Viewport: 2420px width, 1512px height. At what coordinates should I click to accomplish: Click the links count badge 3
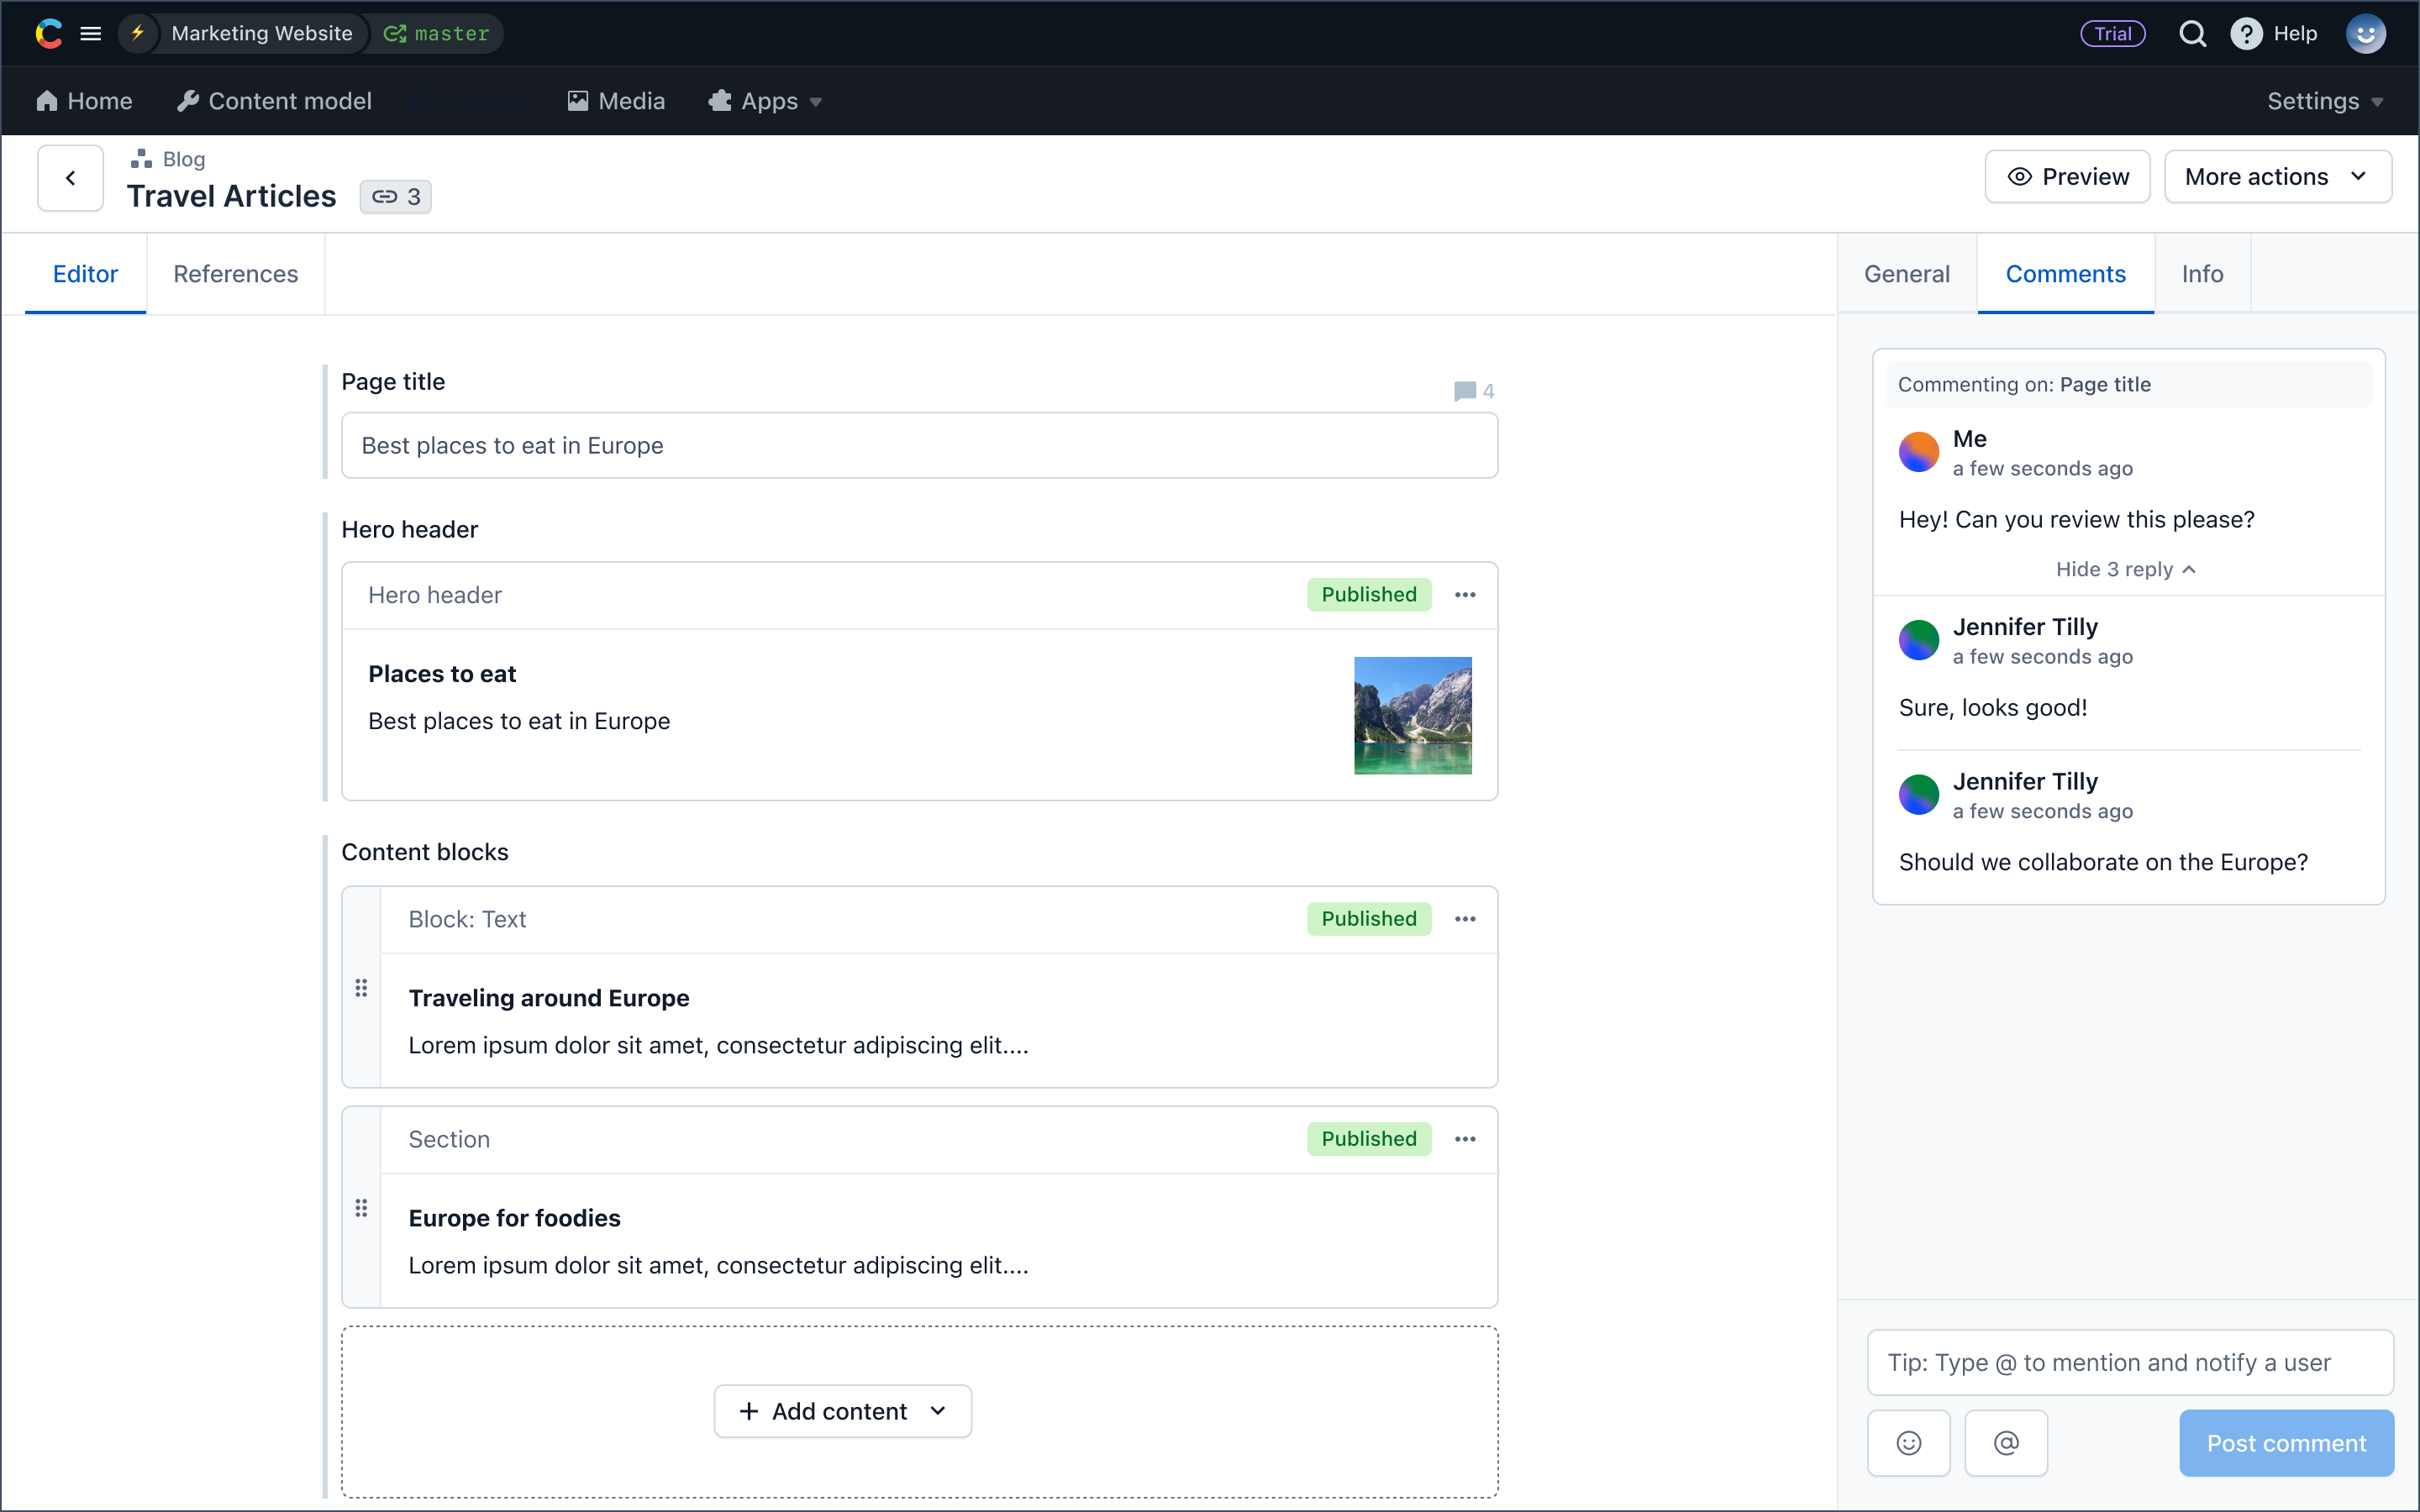click(x=396, y=197)
